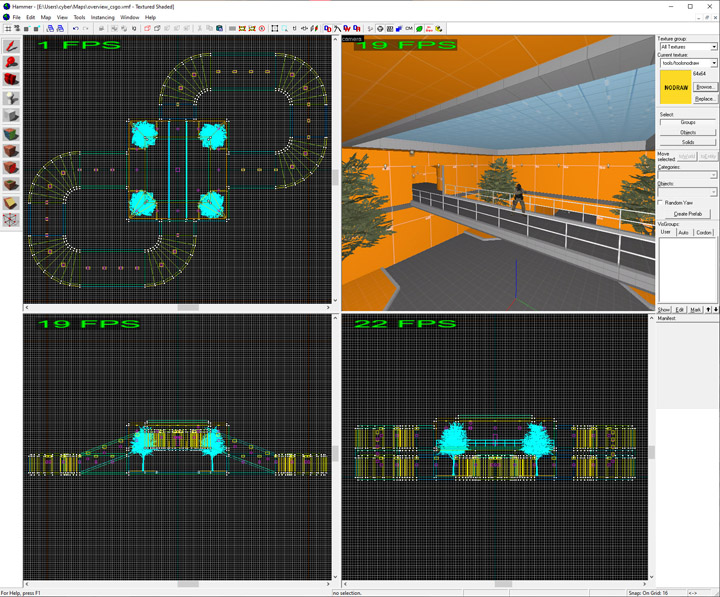The image size is (720, 597).
Task: Click the Hide Selected Objects red icon
Action: click(147, 28)
